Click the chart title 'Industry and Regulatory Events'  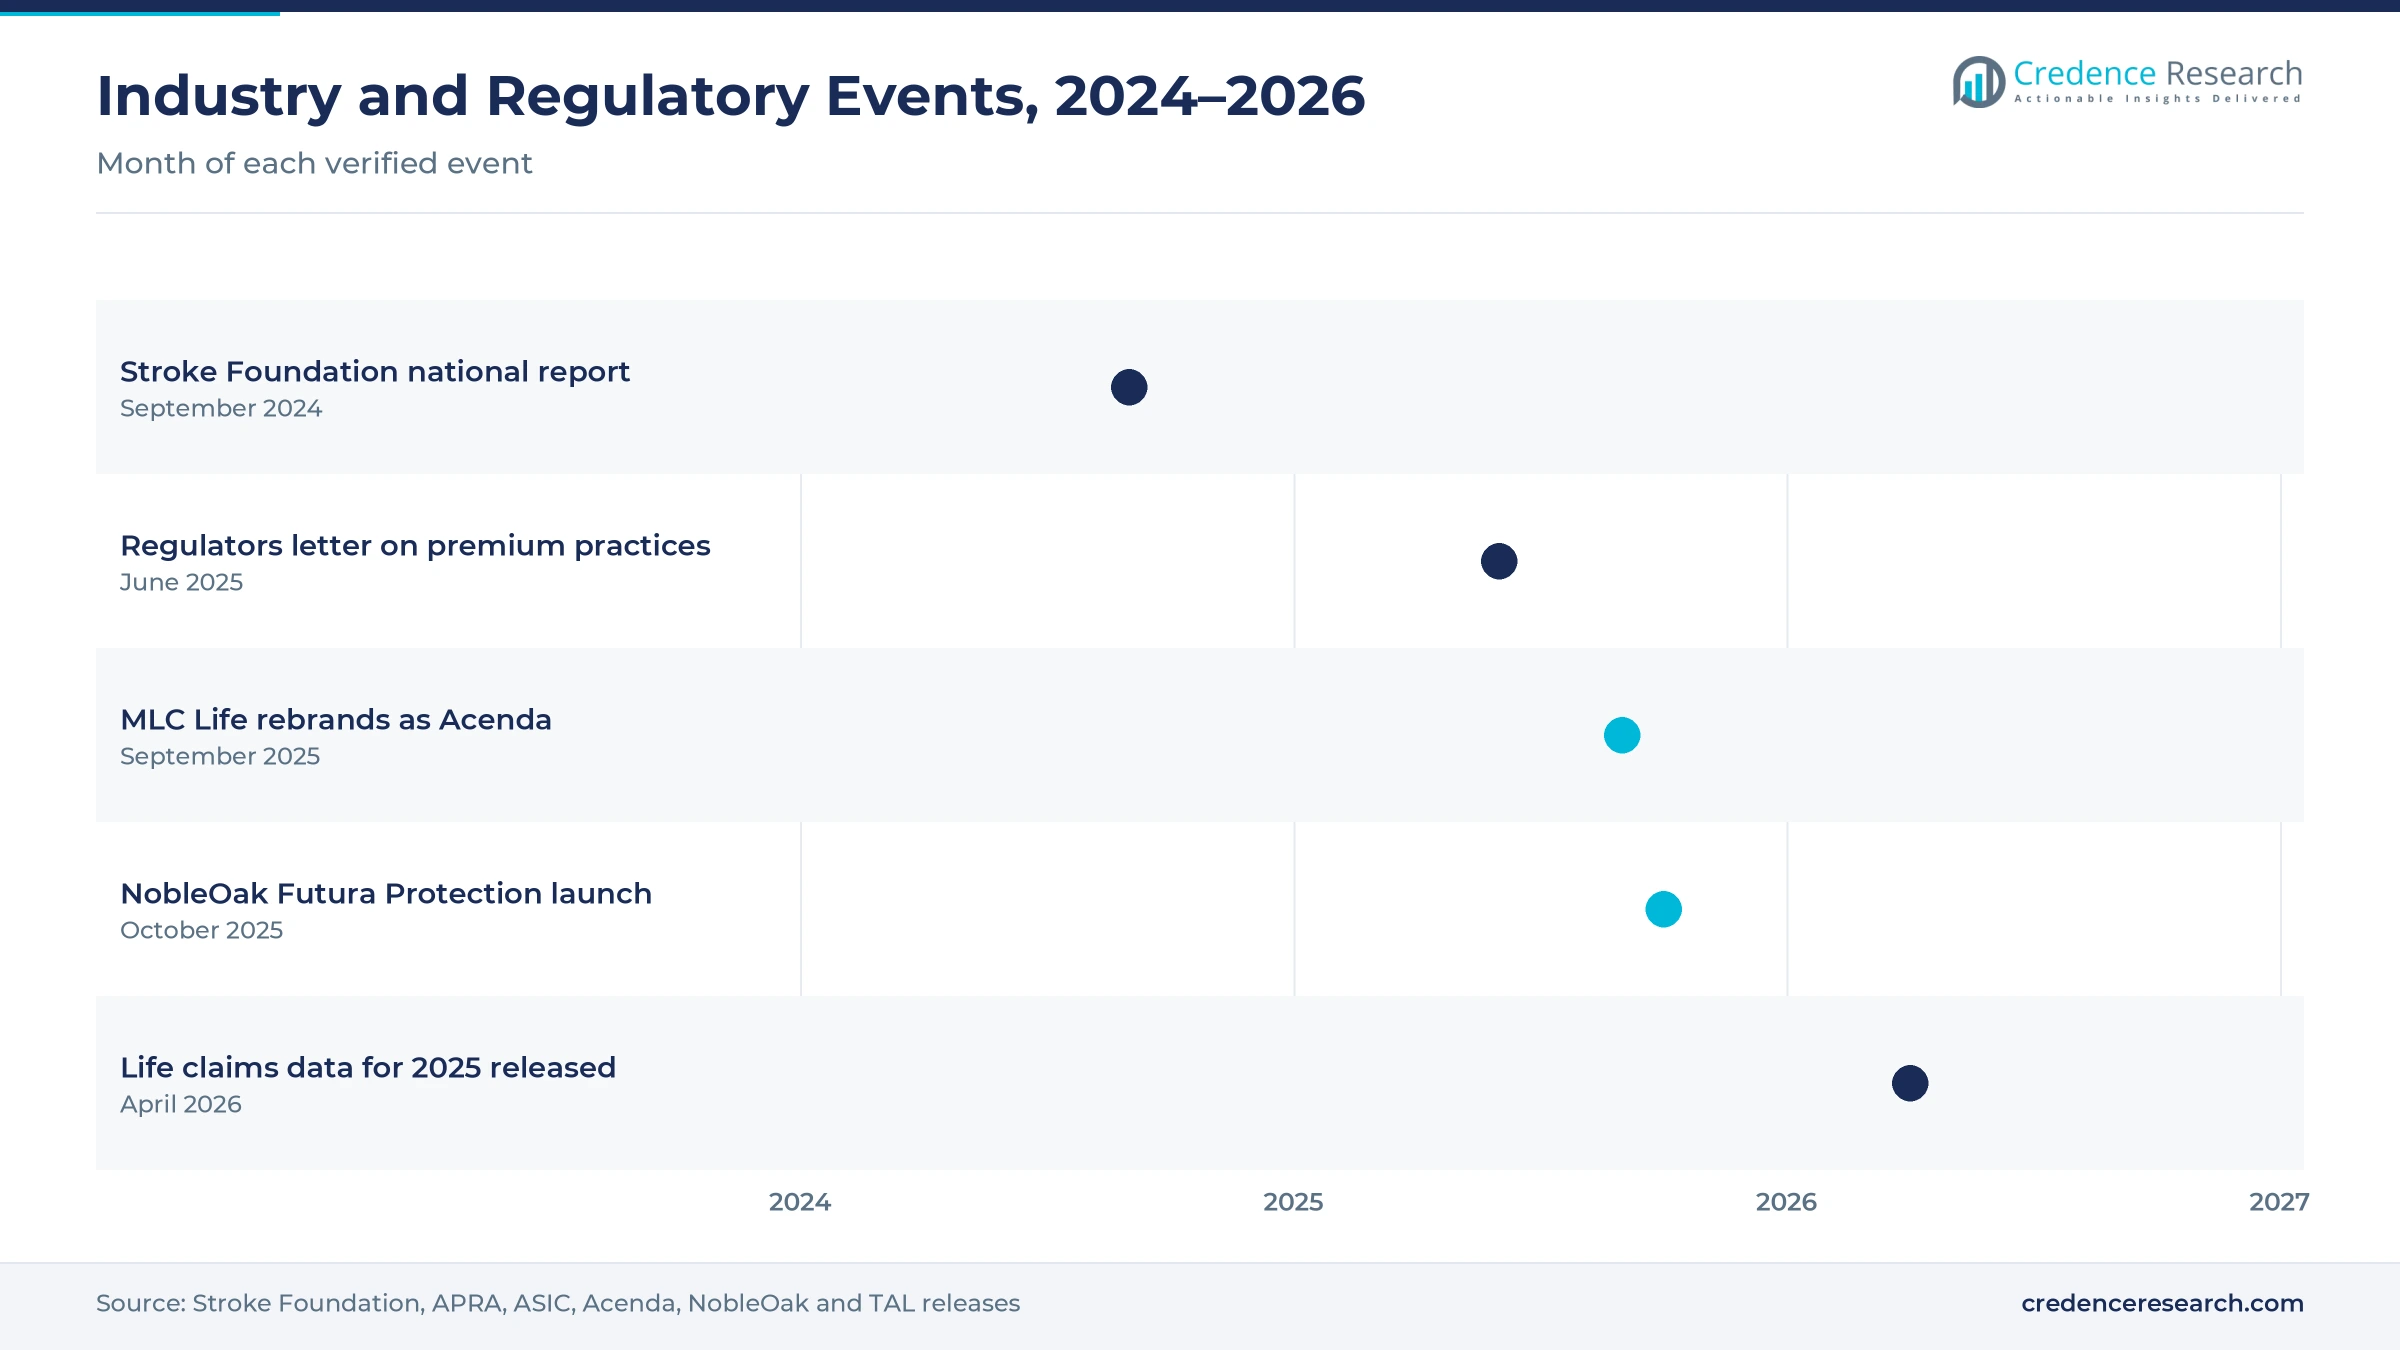[731, 96]
